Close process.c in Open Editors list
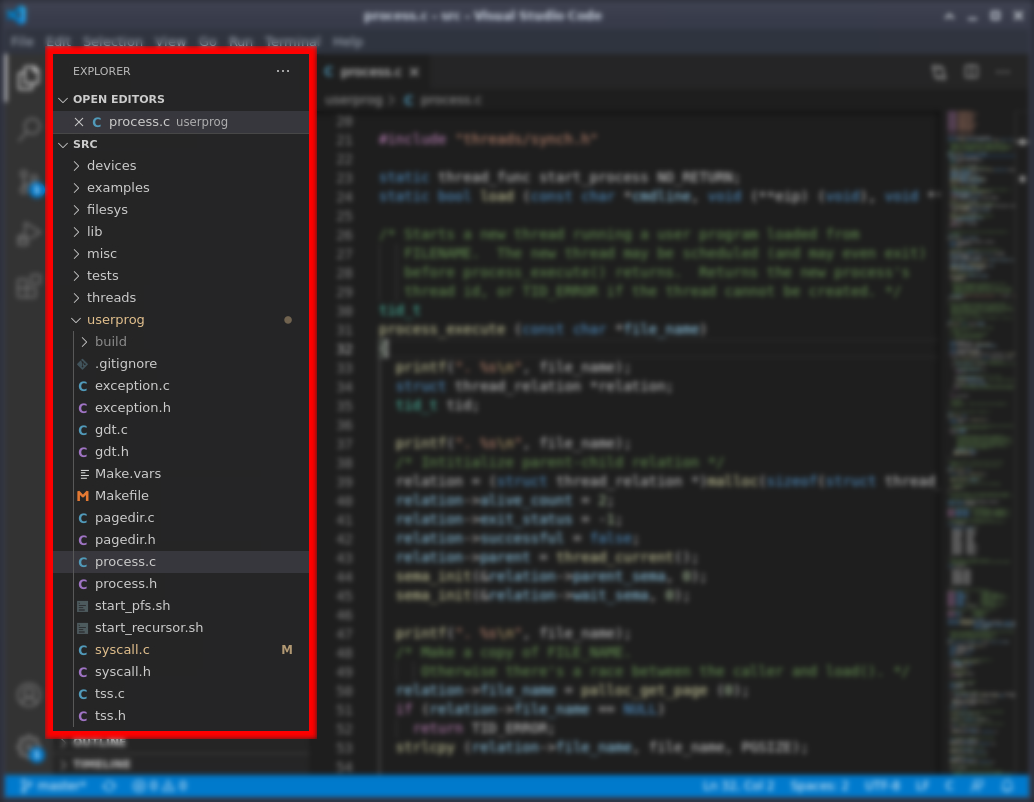1034x802 pixels. 79,122
